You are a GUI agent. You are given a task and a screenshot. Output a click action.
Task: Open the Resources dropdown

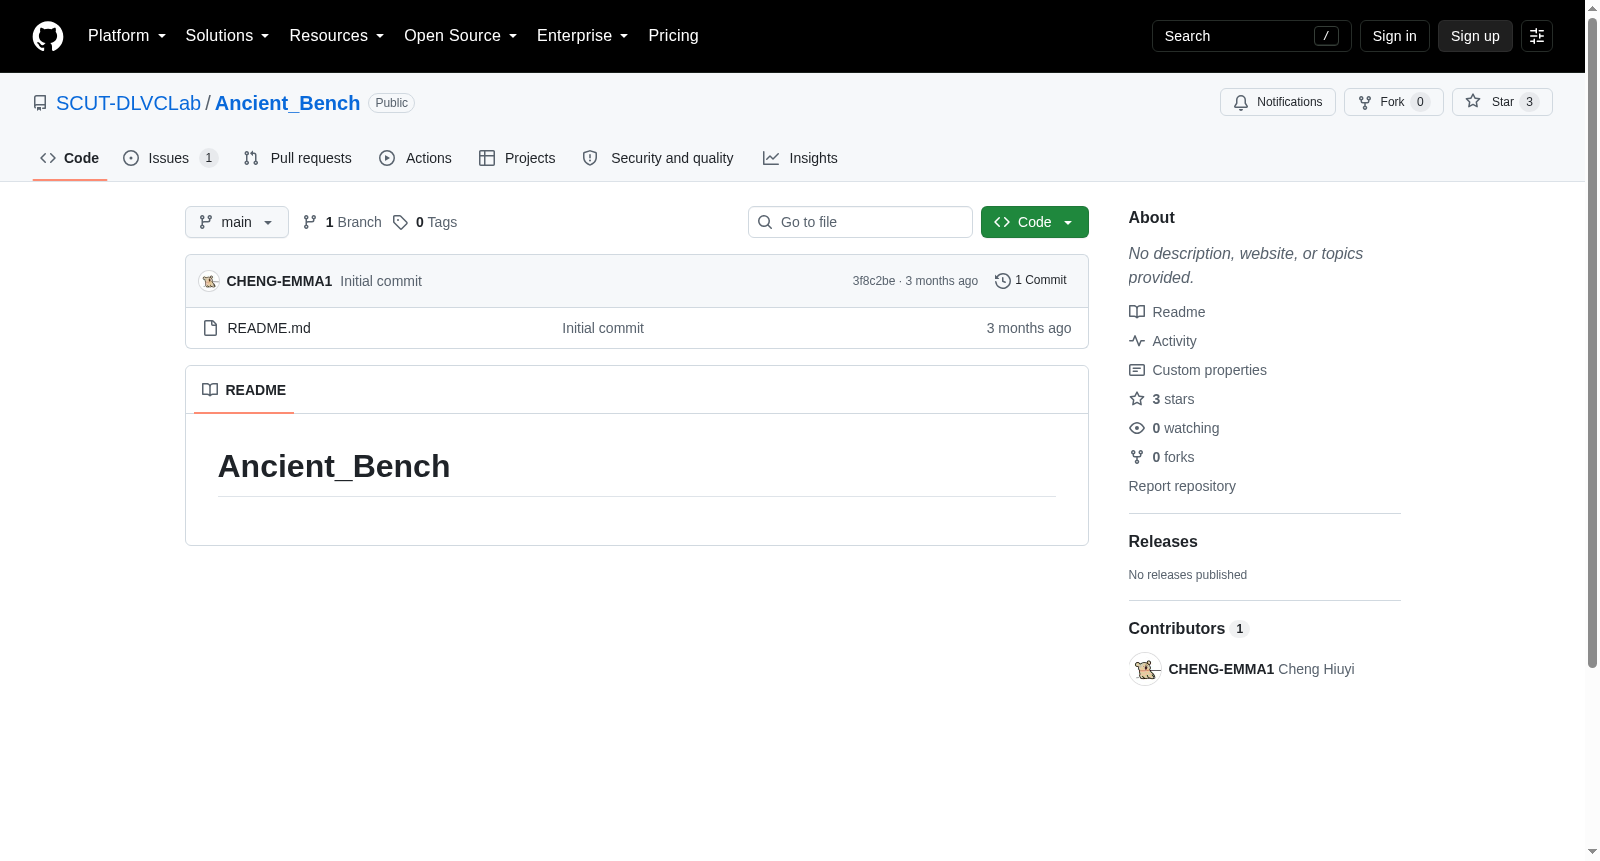point(337,36)
